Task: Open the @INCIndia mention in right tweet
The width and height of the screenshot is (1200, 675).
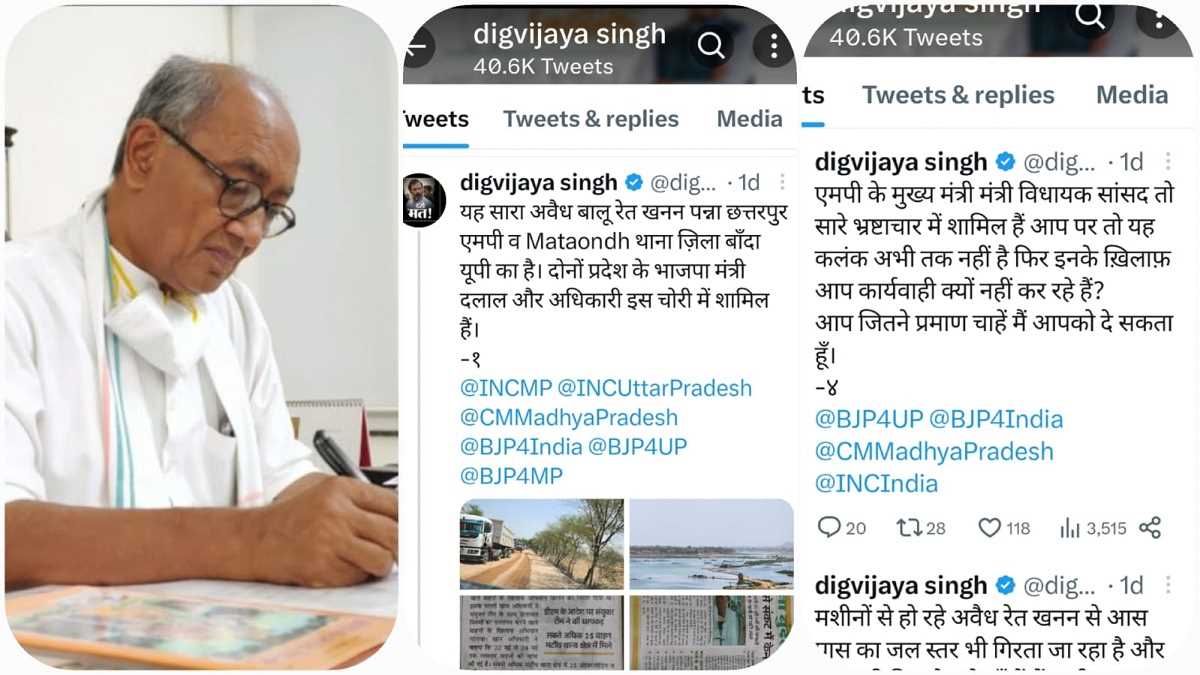Action: click(x=876, y=484)
